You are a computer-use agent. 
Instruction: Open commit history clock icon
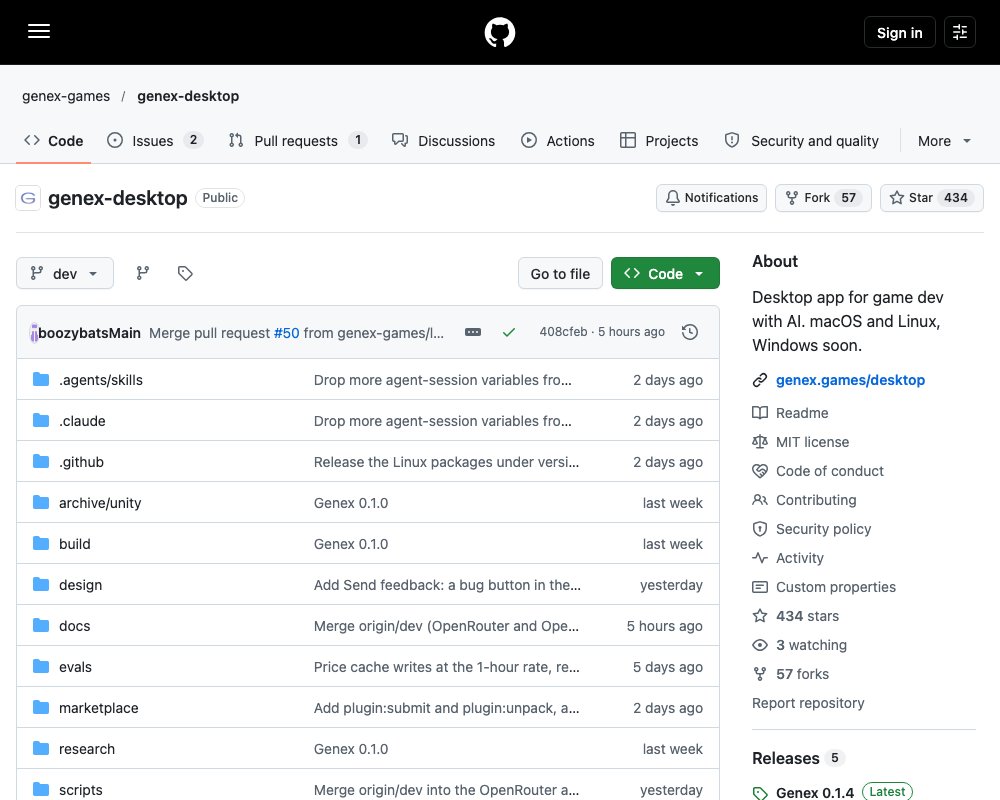(x=690, y=332)
